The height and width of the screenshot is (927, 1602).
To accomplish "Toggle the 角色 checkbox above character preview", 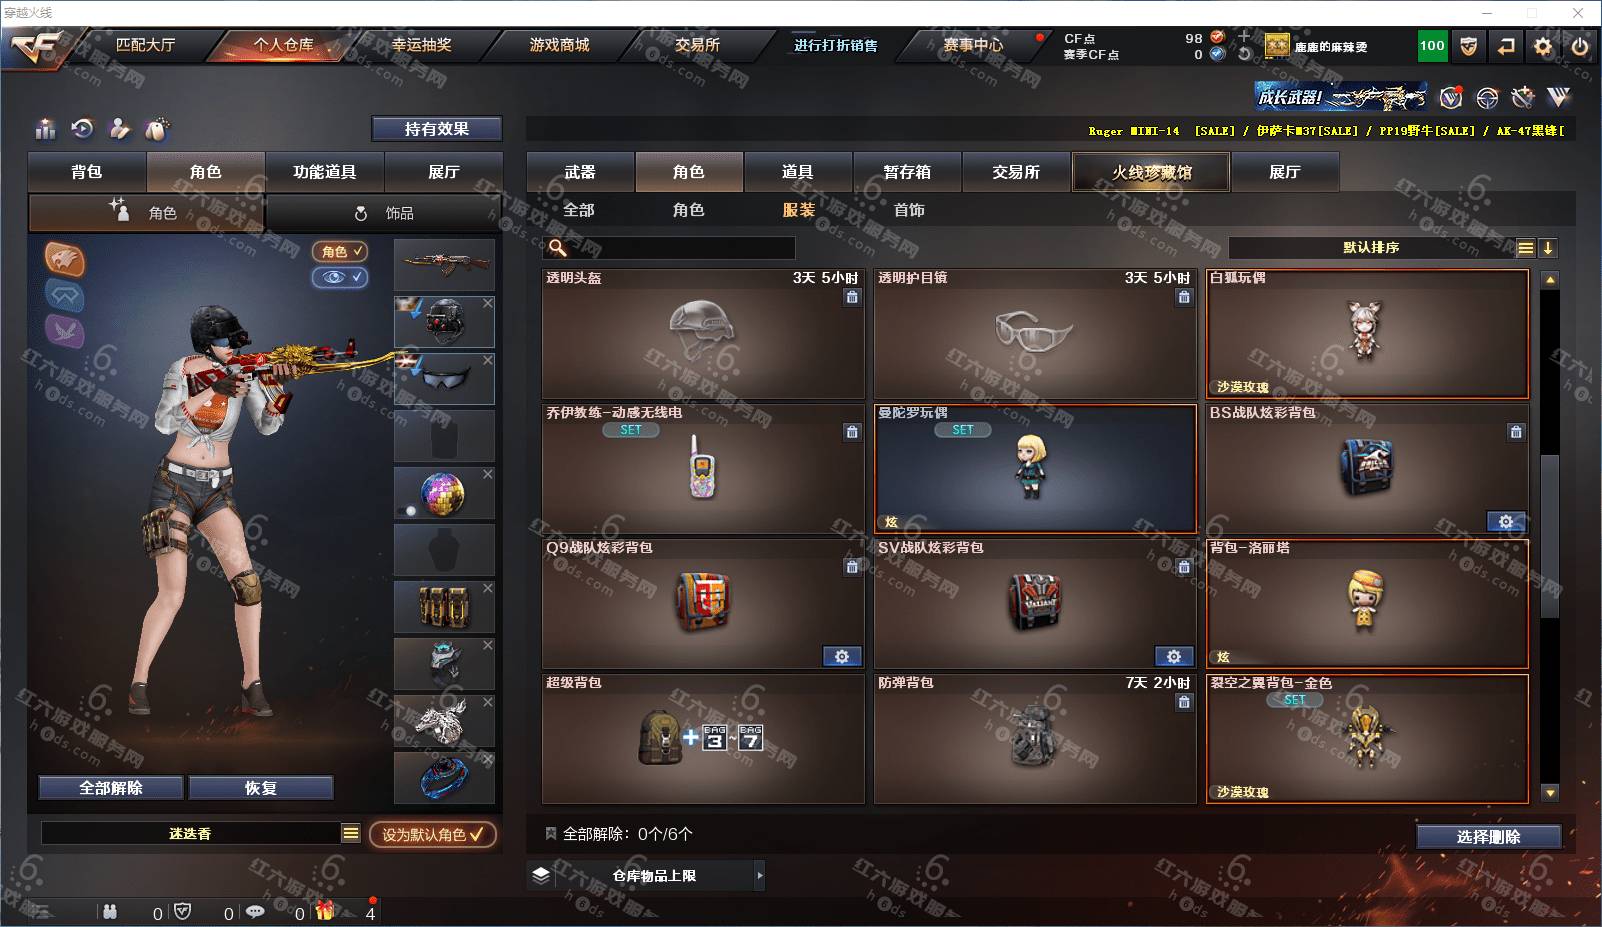I will click(340, 251).
